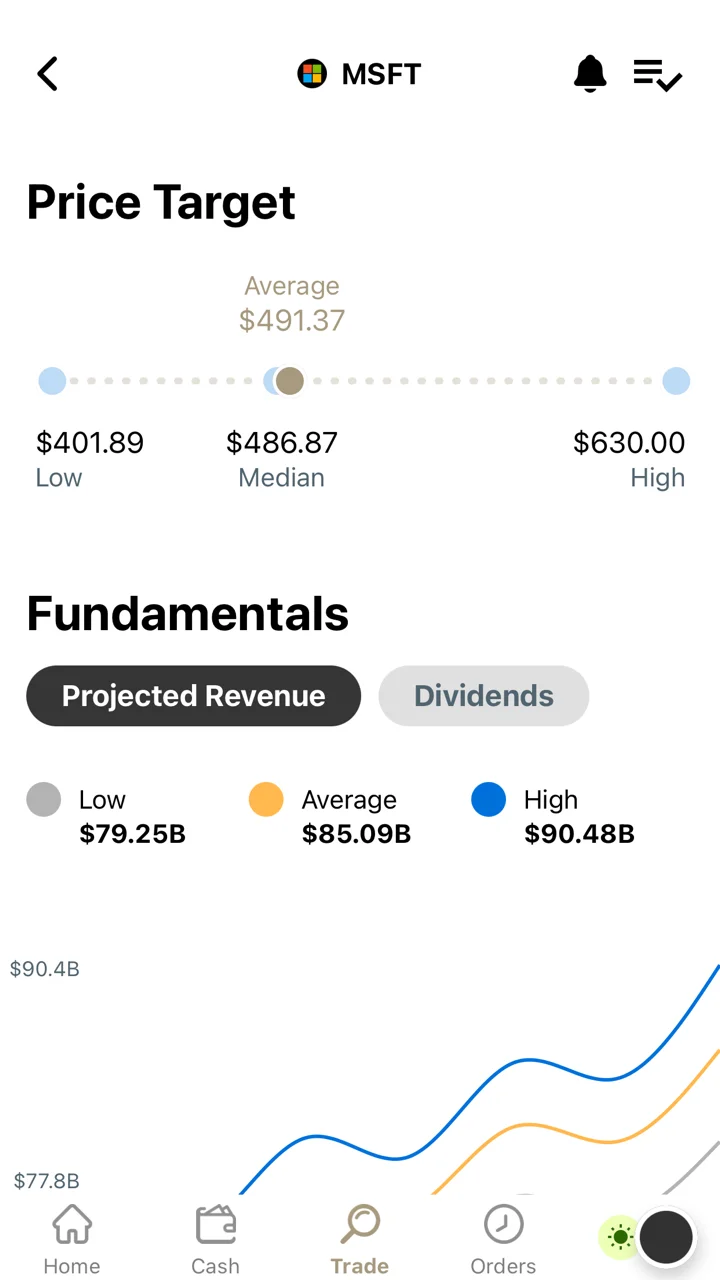Tap the High price target dot
This screenshot has width=720, height=1280.
[676, 381]
